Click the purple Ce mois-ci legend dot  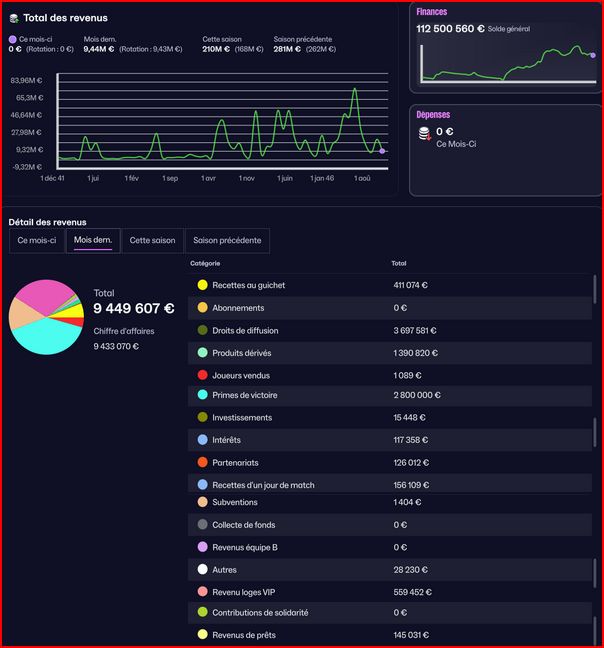point(12,39)
